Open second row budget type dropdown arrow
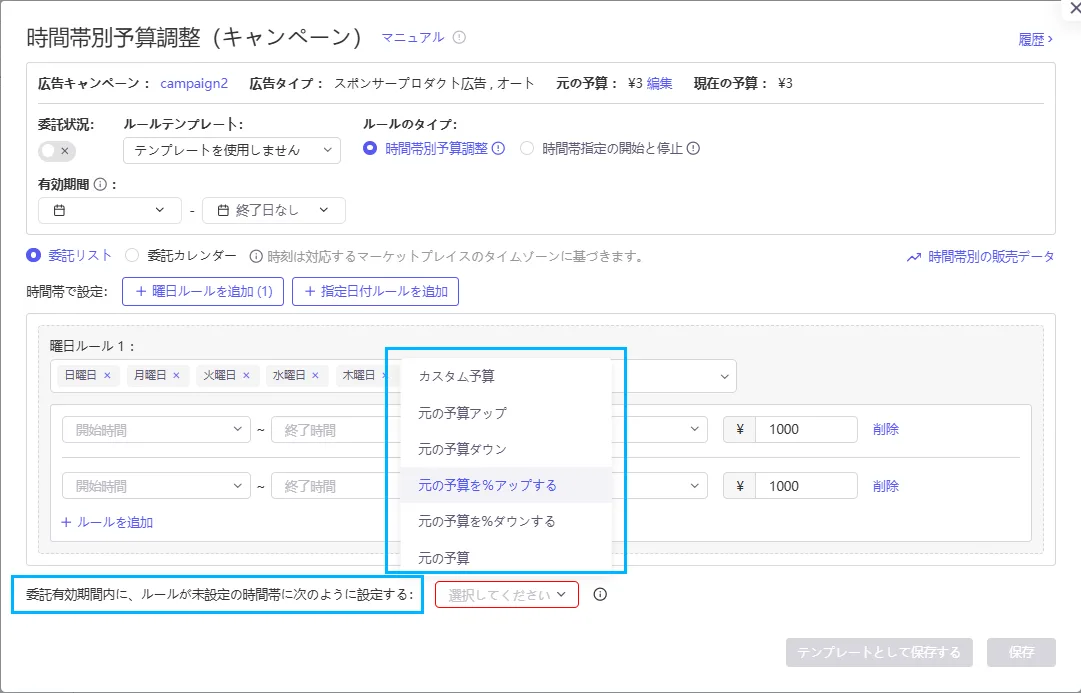Viewport: 1081px width, 693px height. tap(694, 486)
